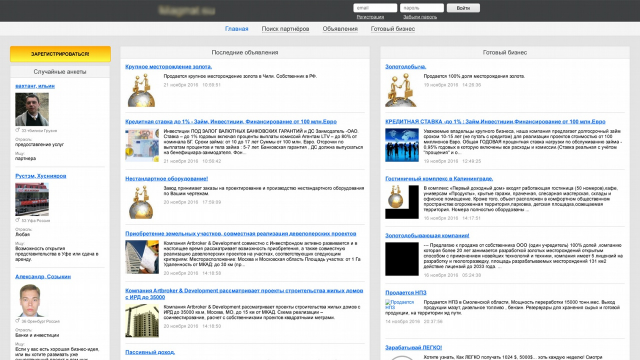Click gender icon beside Оренбург Россия
This screenshot has height=360, width=640.
click(18, 321)
